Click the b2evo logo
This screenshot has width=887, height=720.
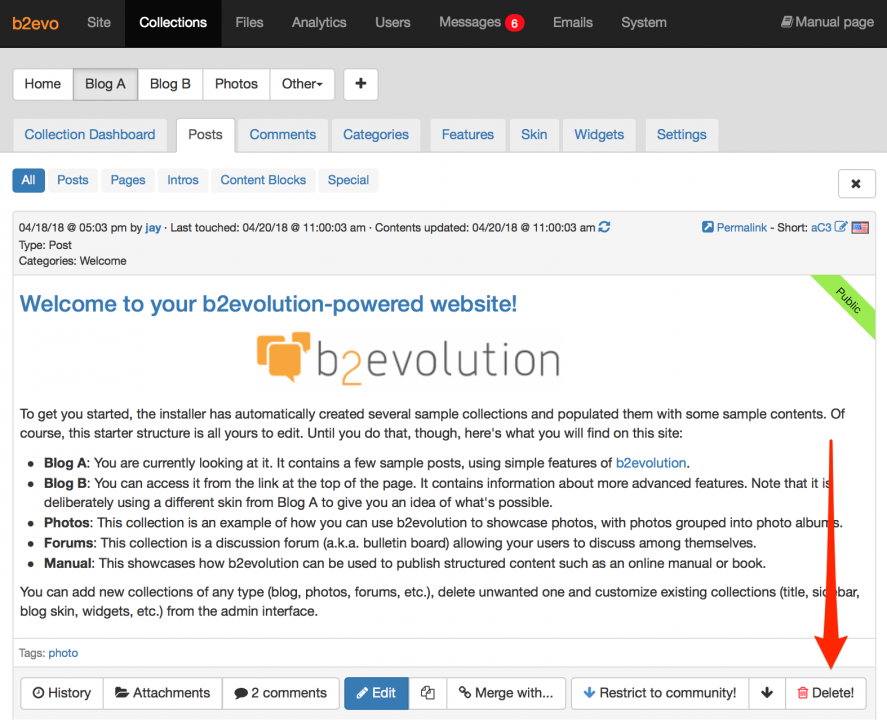35,23
